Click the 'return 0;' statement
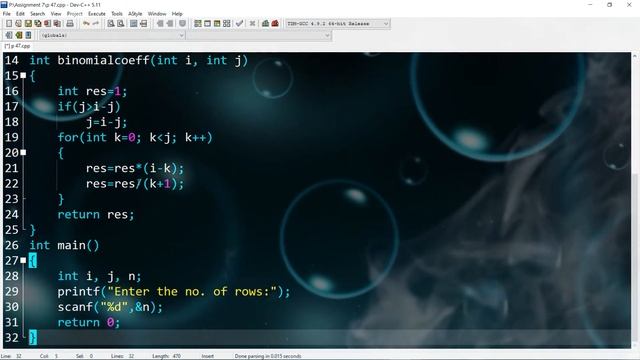 [x=89, y=322]
